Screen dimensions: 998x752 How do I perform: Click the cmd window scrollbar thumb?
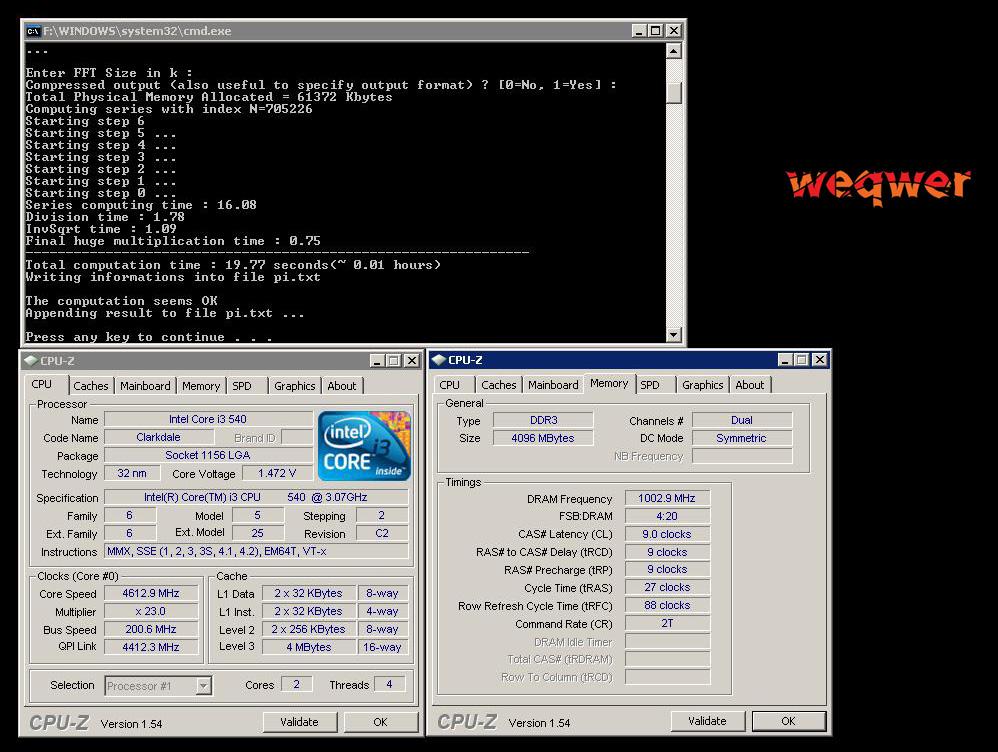673,92
